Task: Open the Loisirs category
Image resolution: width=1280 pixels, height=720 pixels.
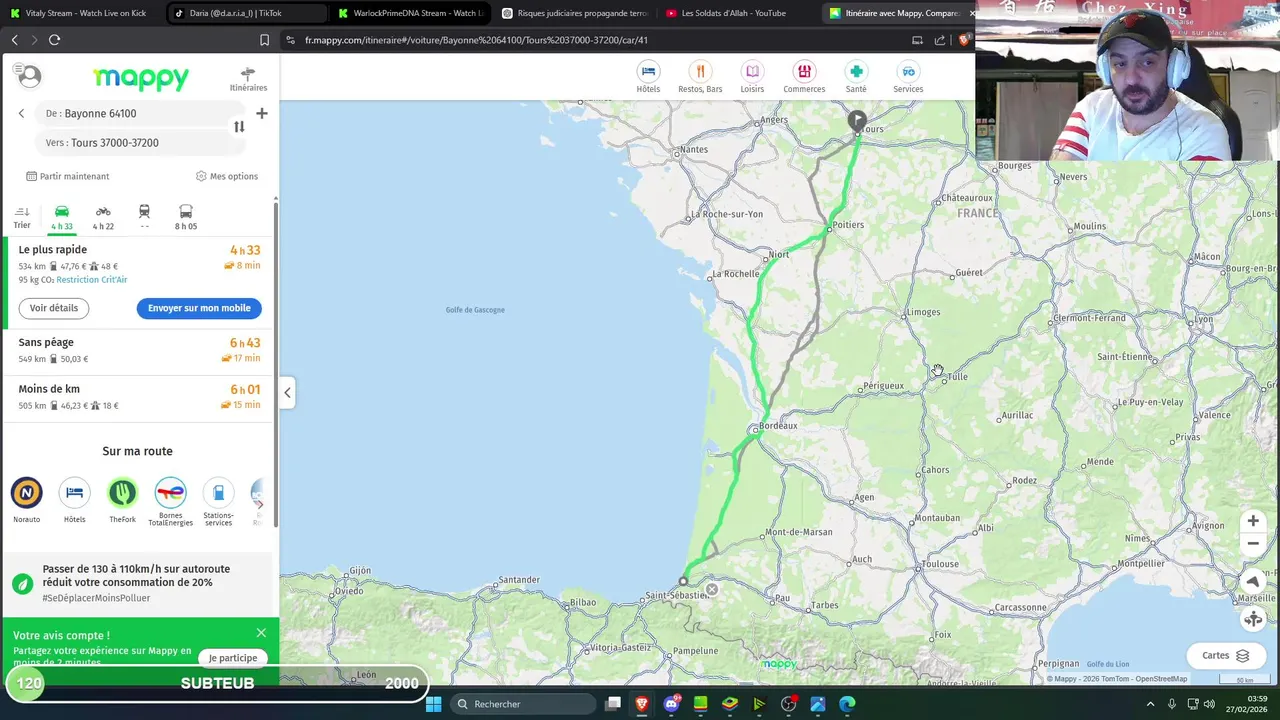Action: (x=752, y=77)
